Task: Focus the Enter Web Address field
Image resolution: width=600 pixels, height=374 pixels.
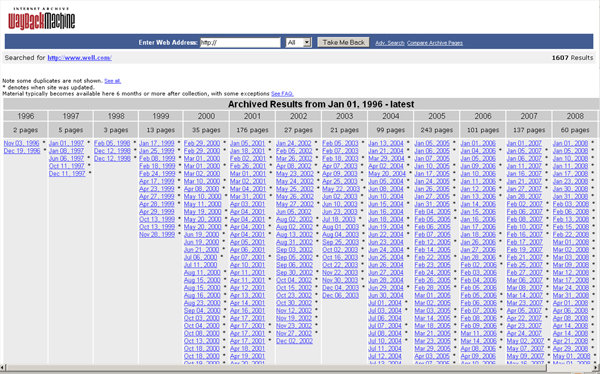Action: pos(240,42)
